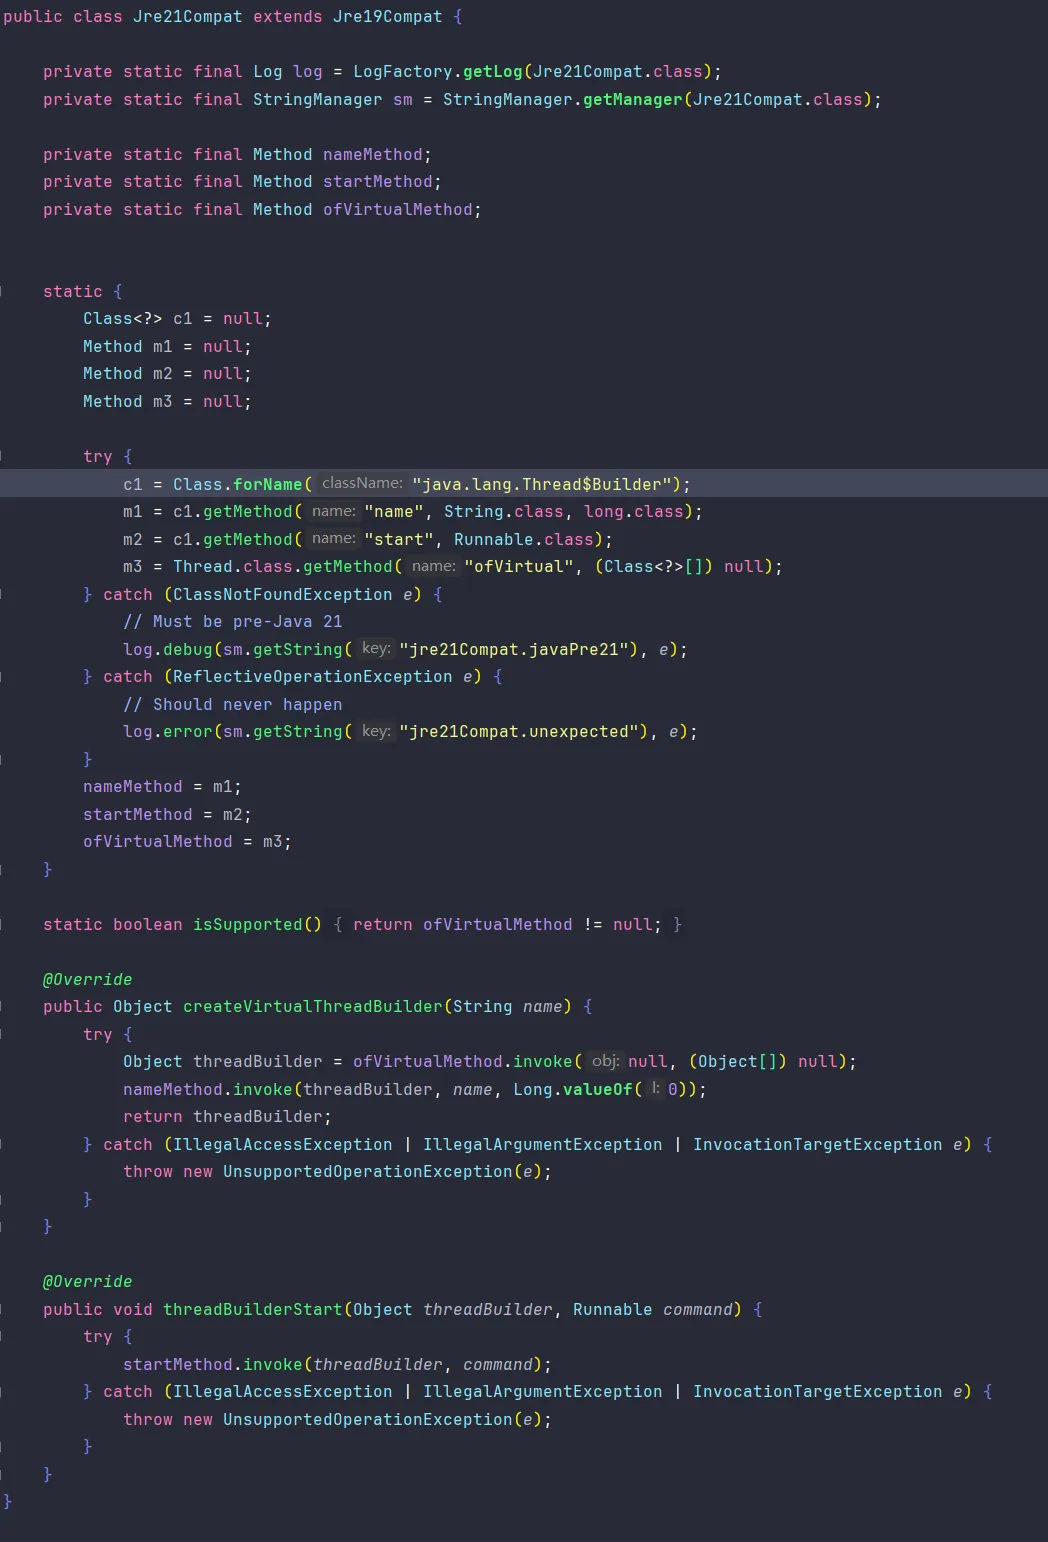The height and width of the screenshot is (1542, 1048).
Task: Click the class name Jre21Compat in class declaration
Action: tap(188, 17)
